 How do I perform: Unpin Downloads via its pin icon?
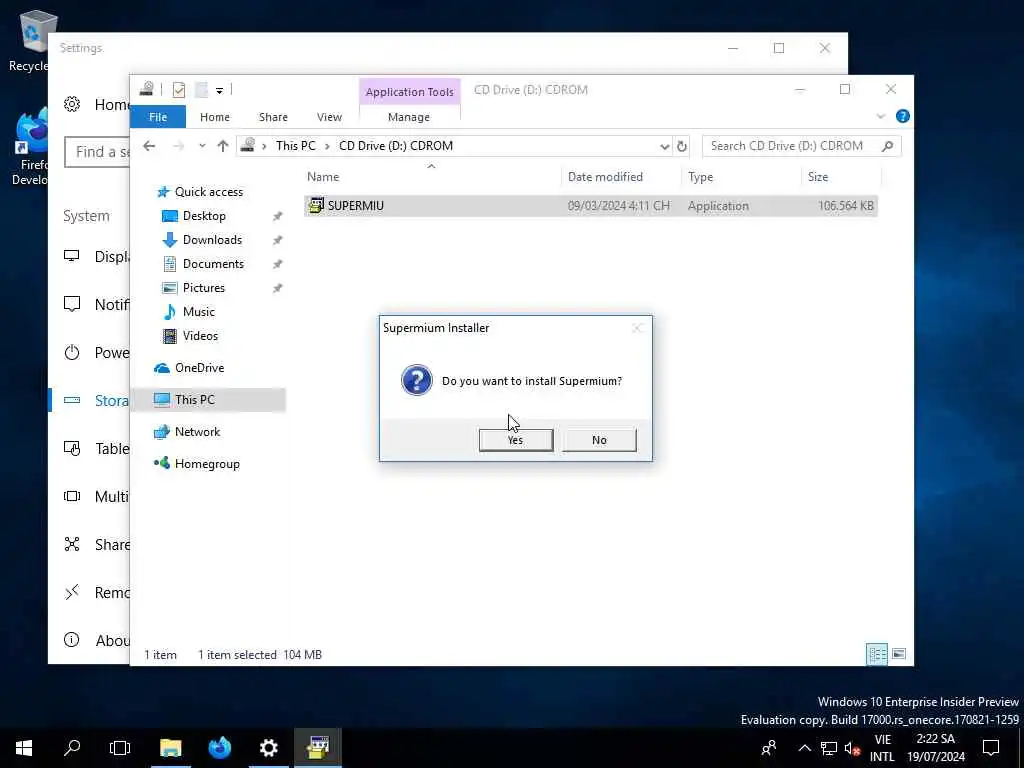(278, 240)
